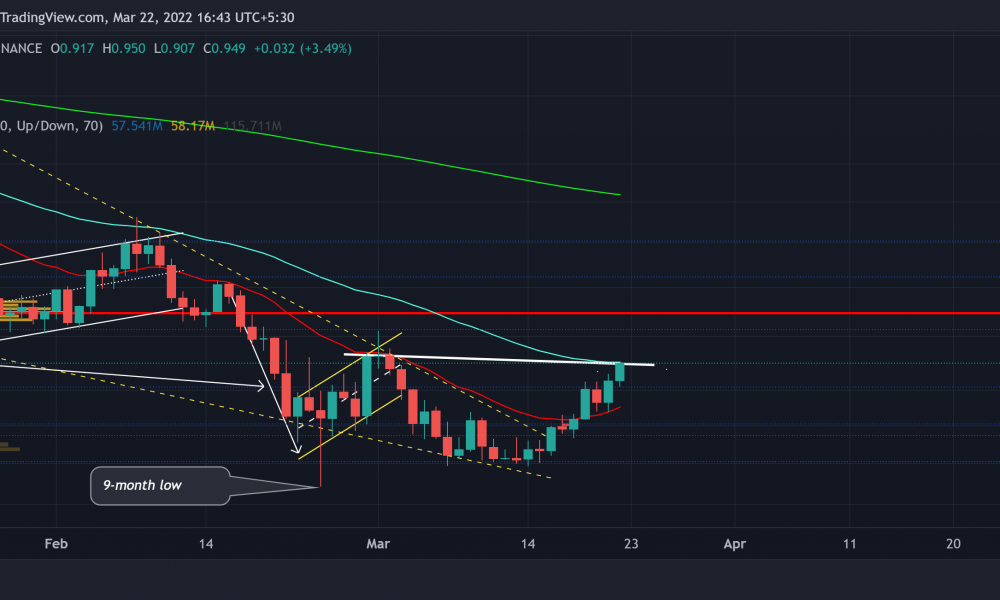Select the high price value 0.950
1000x600 pixels.
(128, 48)
